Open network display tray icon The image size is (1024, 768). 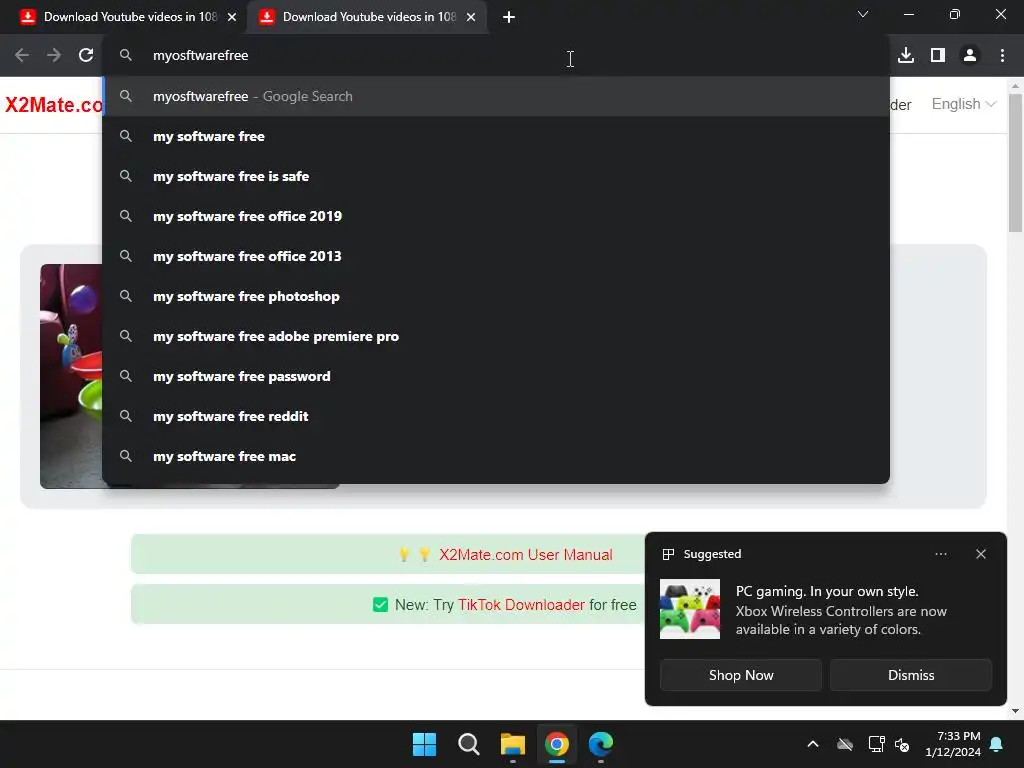[x=876, y=744]
